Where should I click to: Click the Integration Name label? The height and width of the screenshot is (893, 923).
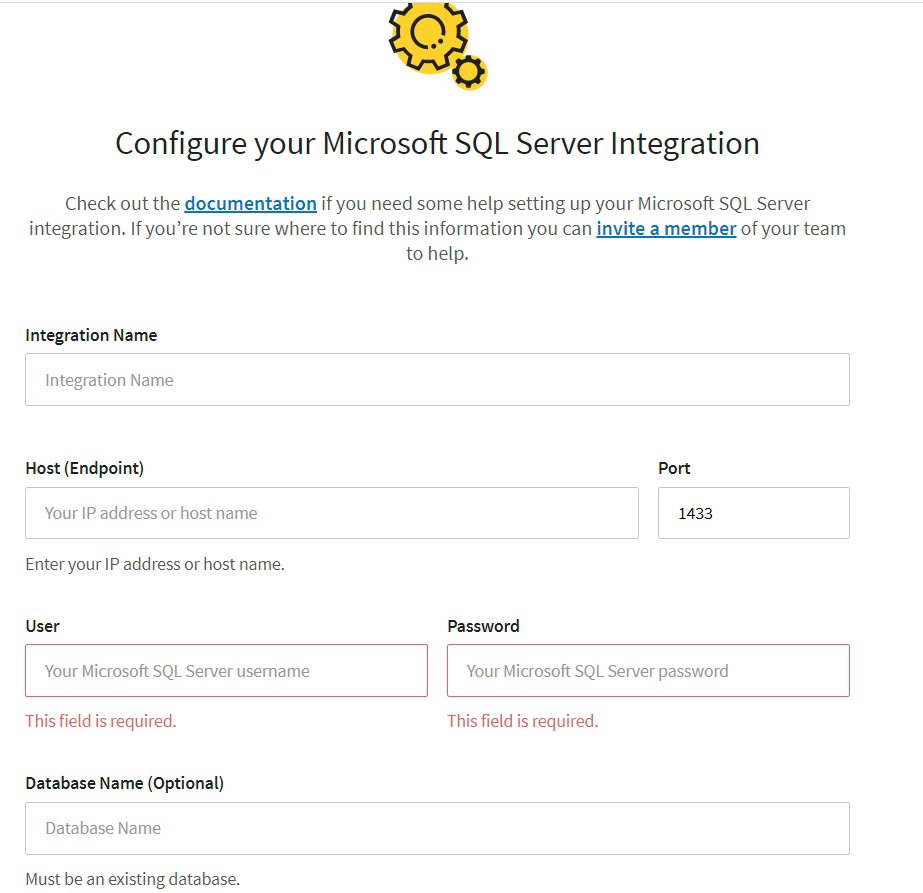coord(91,335)
